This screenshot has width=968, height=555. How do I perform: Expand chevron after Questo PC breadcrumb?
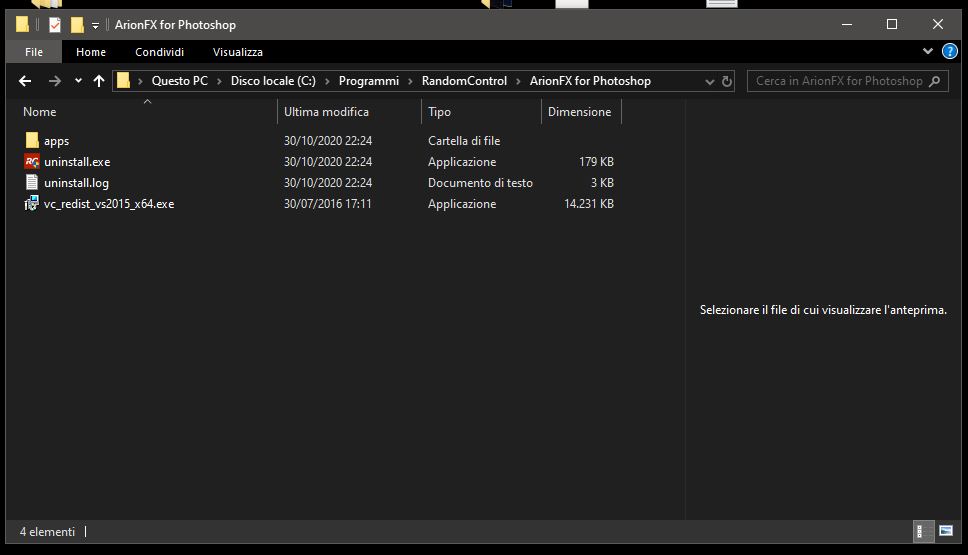click(219, 81)
